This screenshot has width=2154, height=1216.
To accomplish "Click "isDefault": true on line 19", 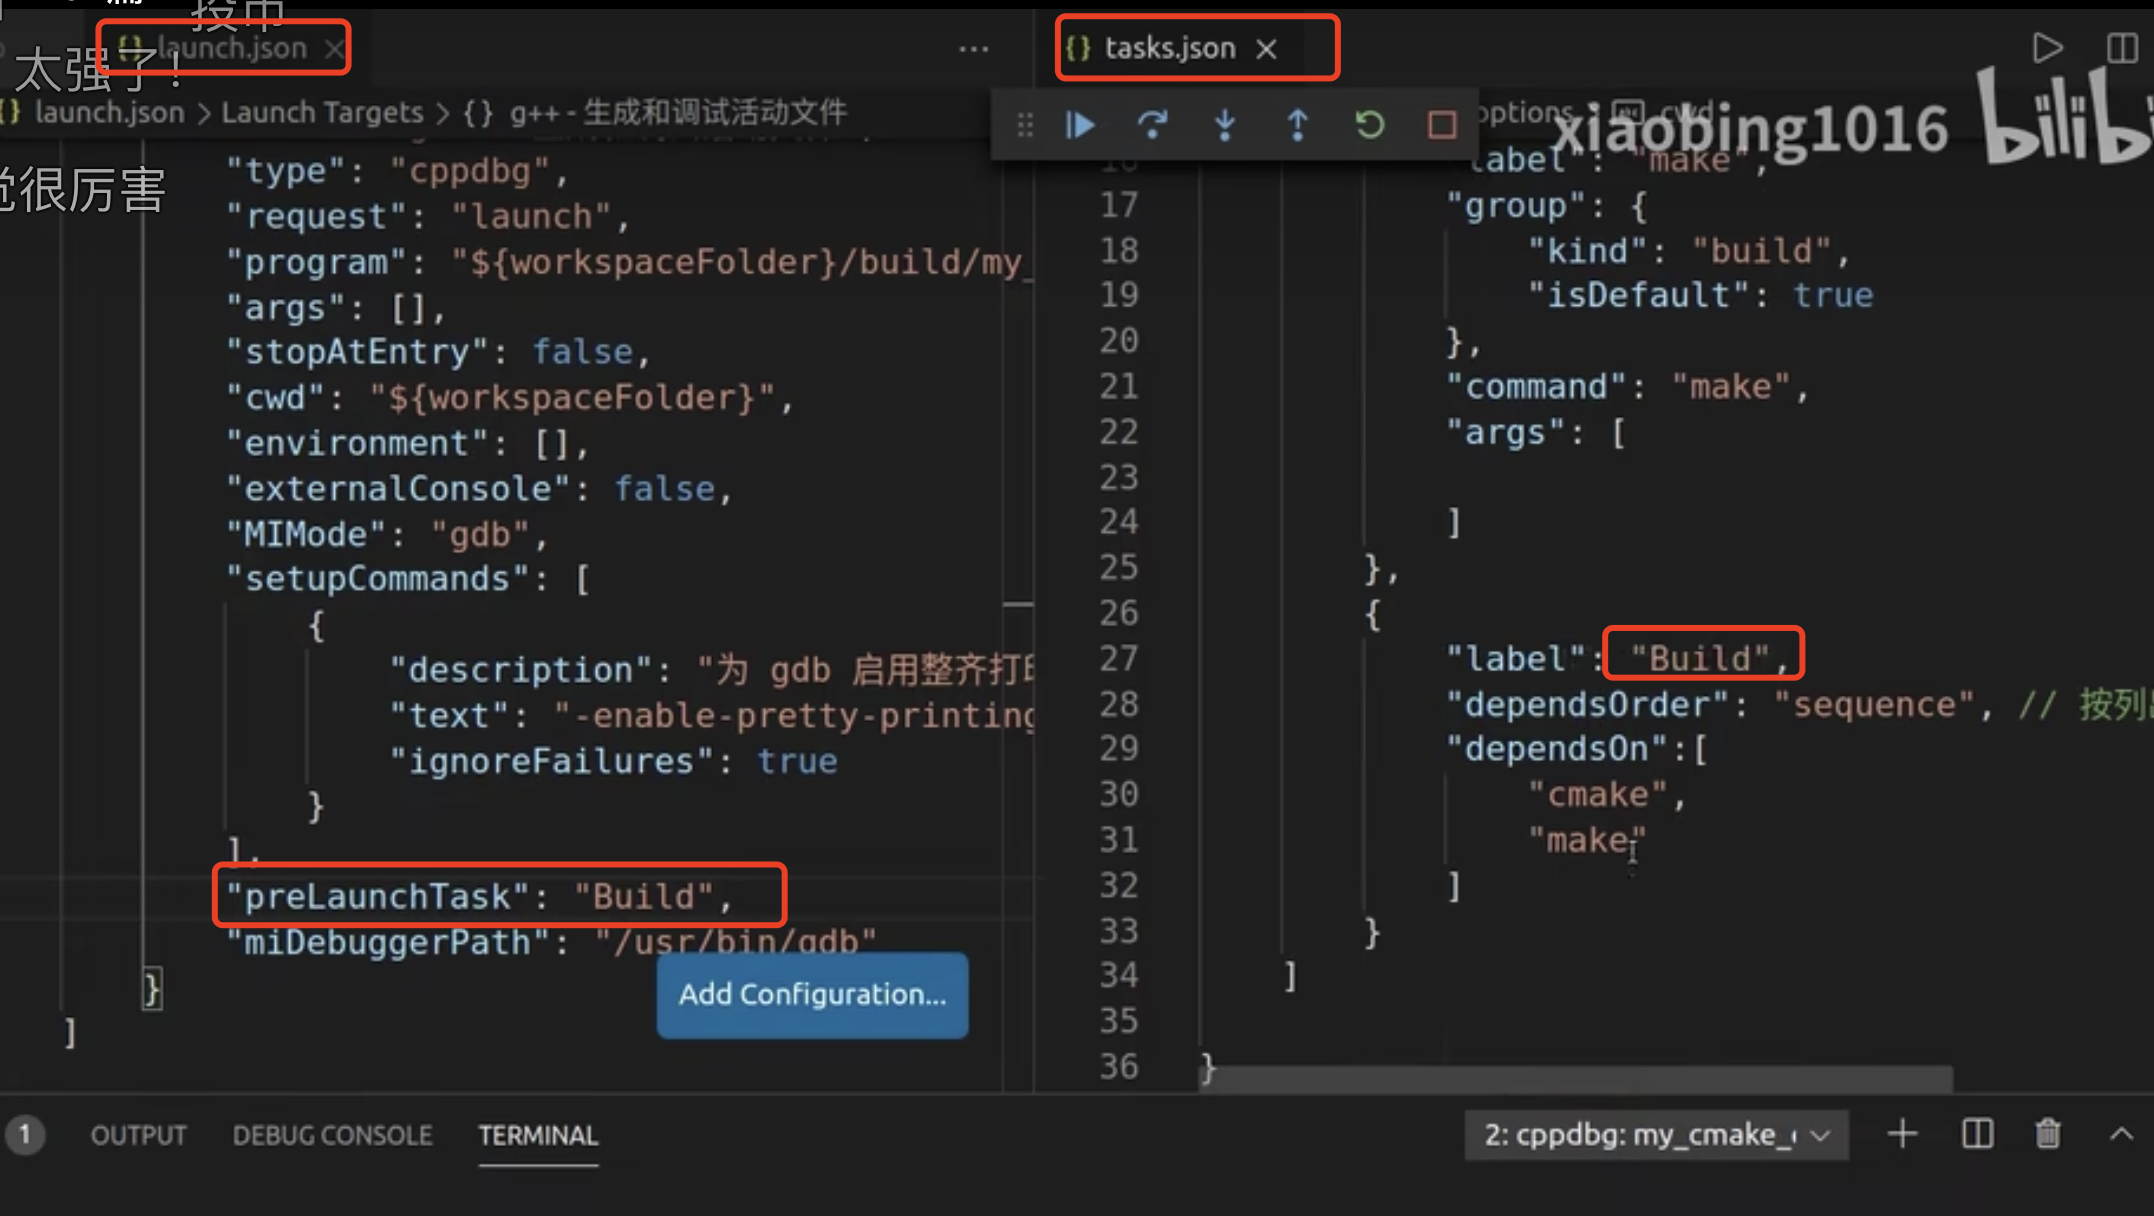I will tap(1700, 295).
